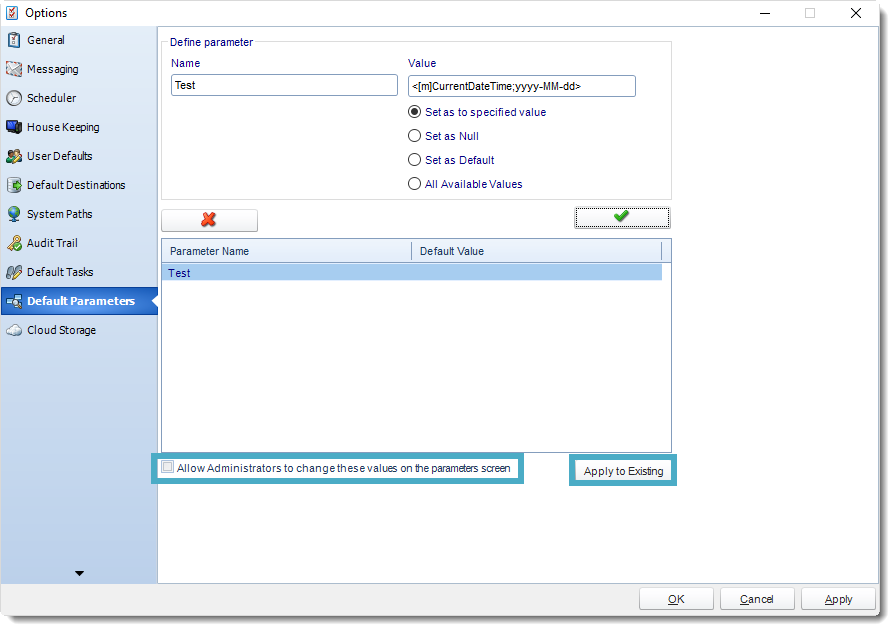Select Default Parameters in sidebar
Screen dimensions: 895x631
79,301
